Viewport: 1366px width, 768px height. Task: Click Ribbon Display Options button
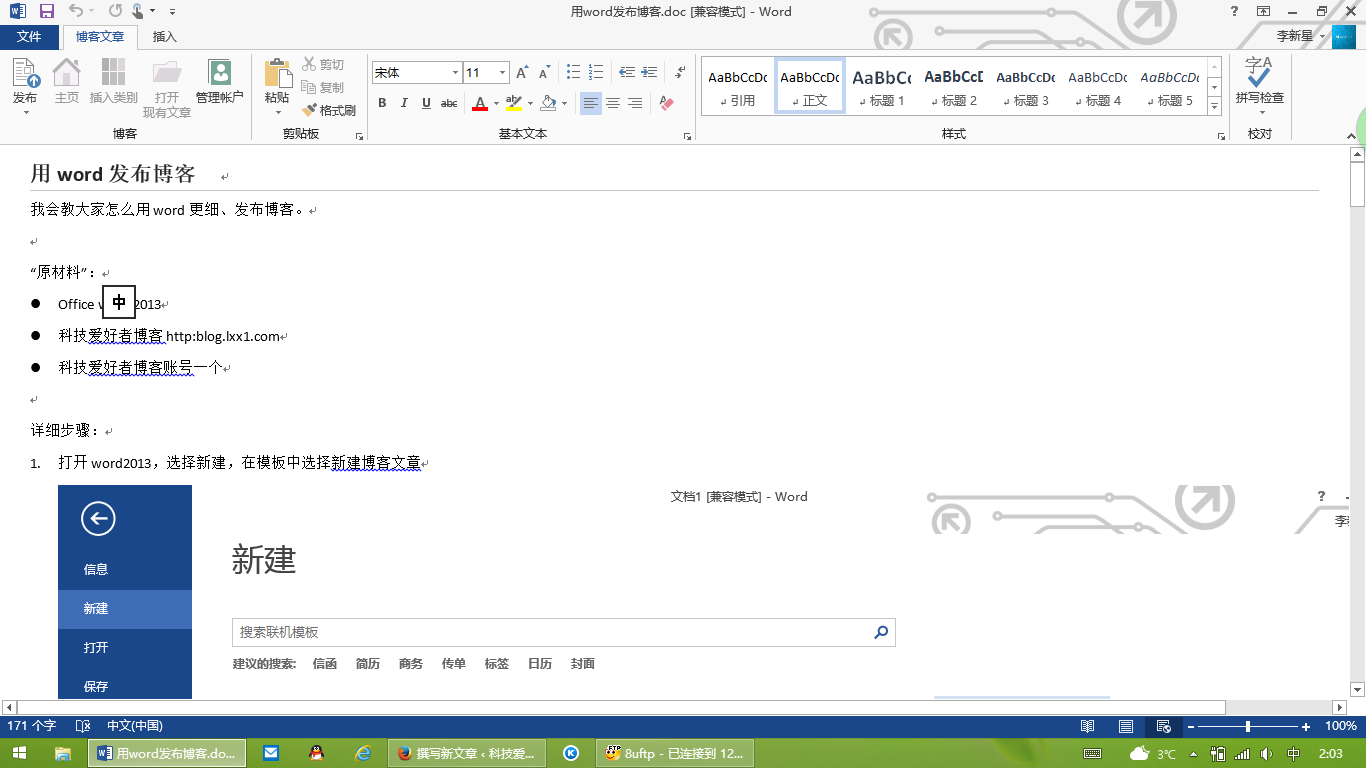coord(1264,12)
